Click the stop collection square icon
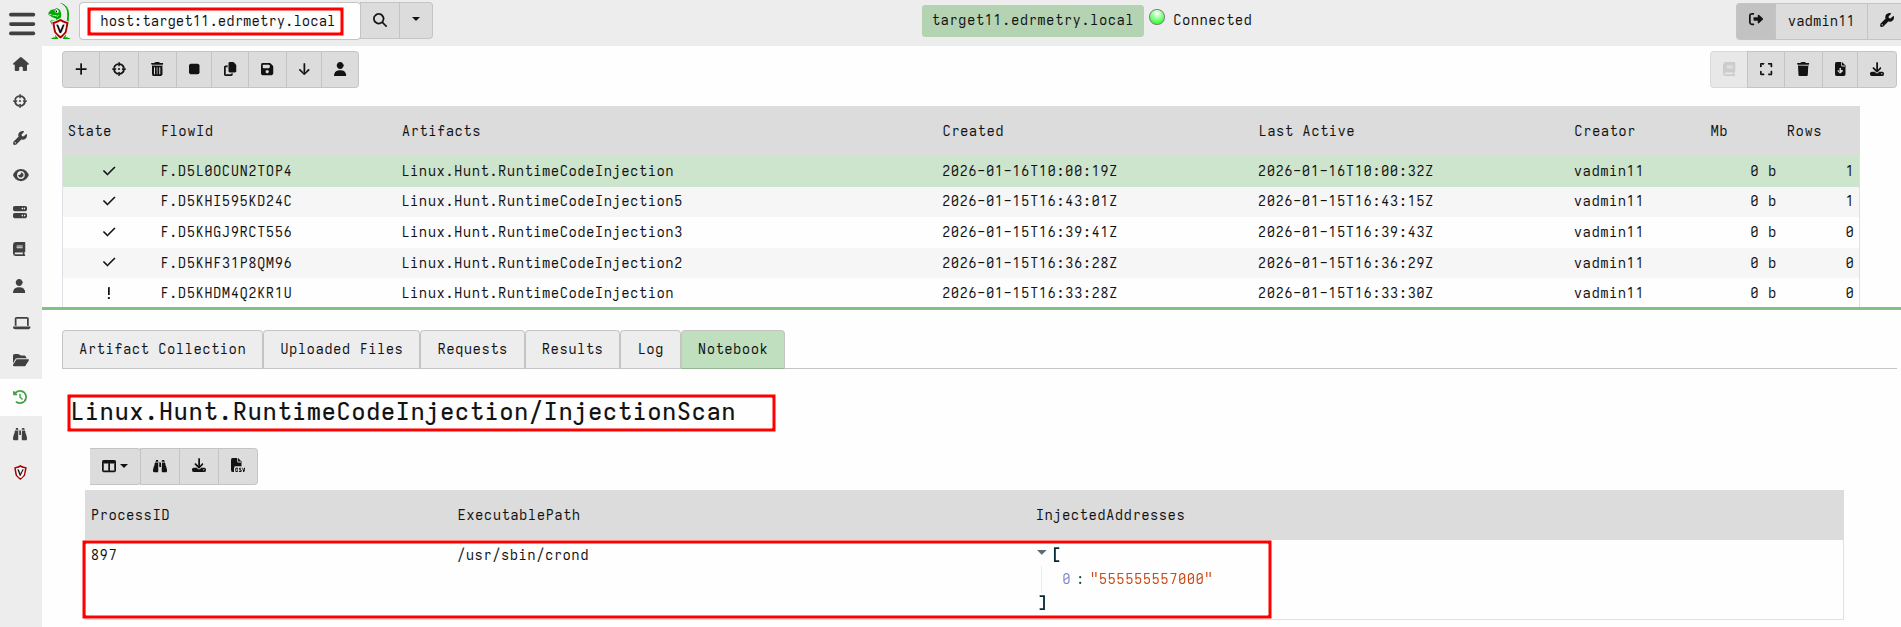 coord(194,69)
